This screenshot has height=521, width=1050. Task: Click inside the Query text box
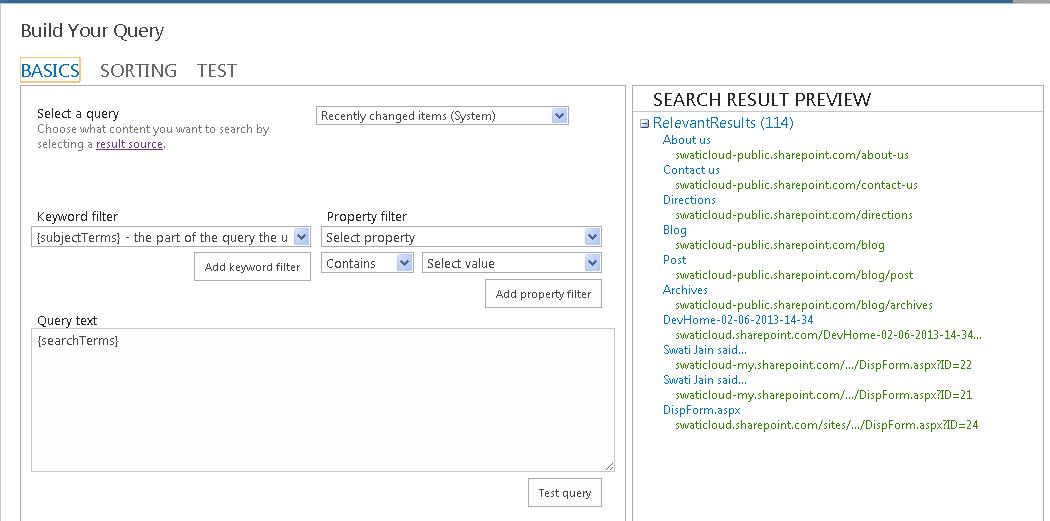pyautogui.click(x=323, y=400)
